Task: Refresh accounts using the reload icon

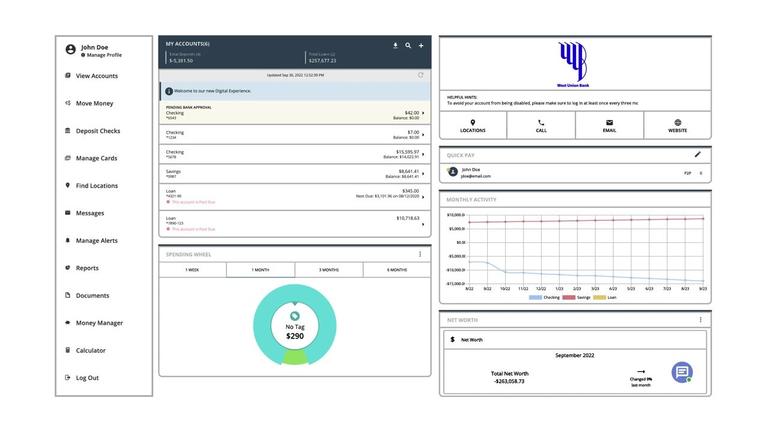Action: pyautogui.click(x=420, y=75)
